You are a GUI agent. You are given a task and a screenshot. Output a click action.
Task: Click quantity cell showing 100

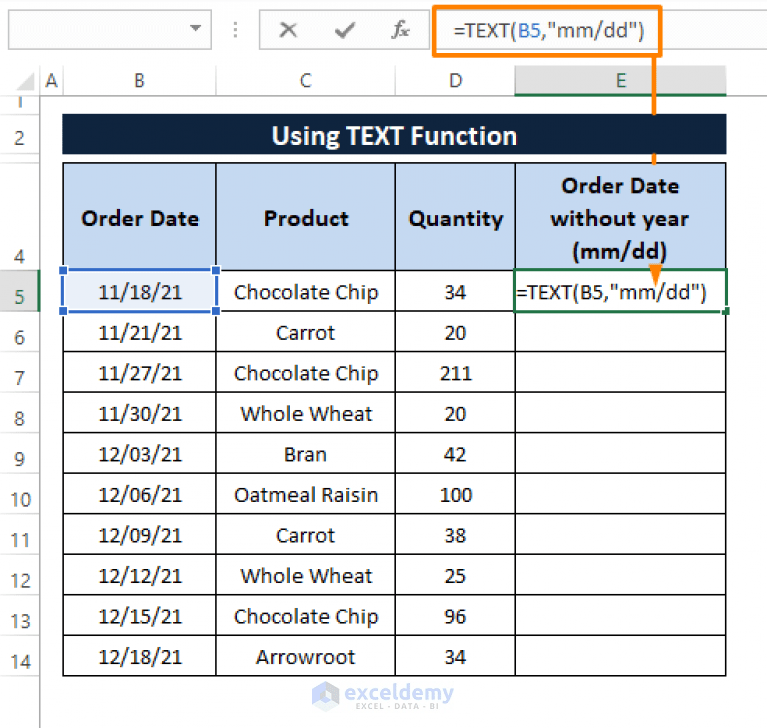coord(455,494)
